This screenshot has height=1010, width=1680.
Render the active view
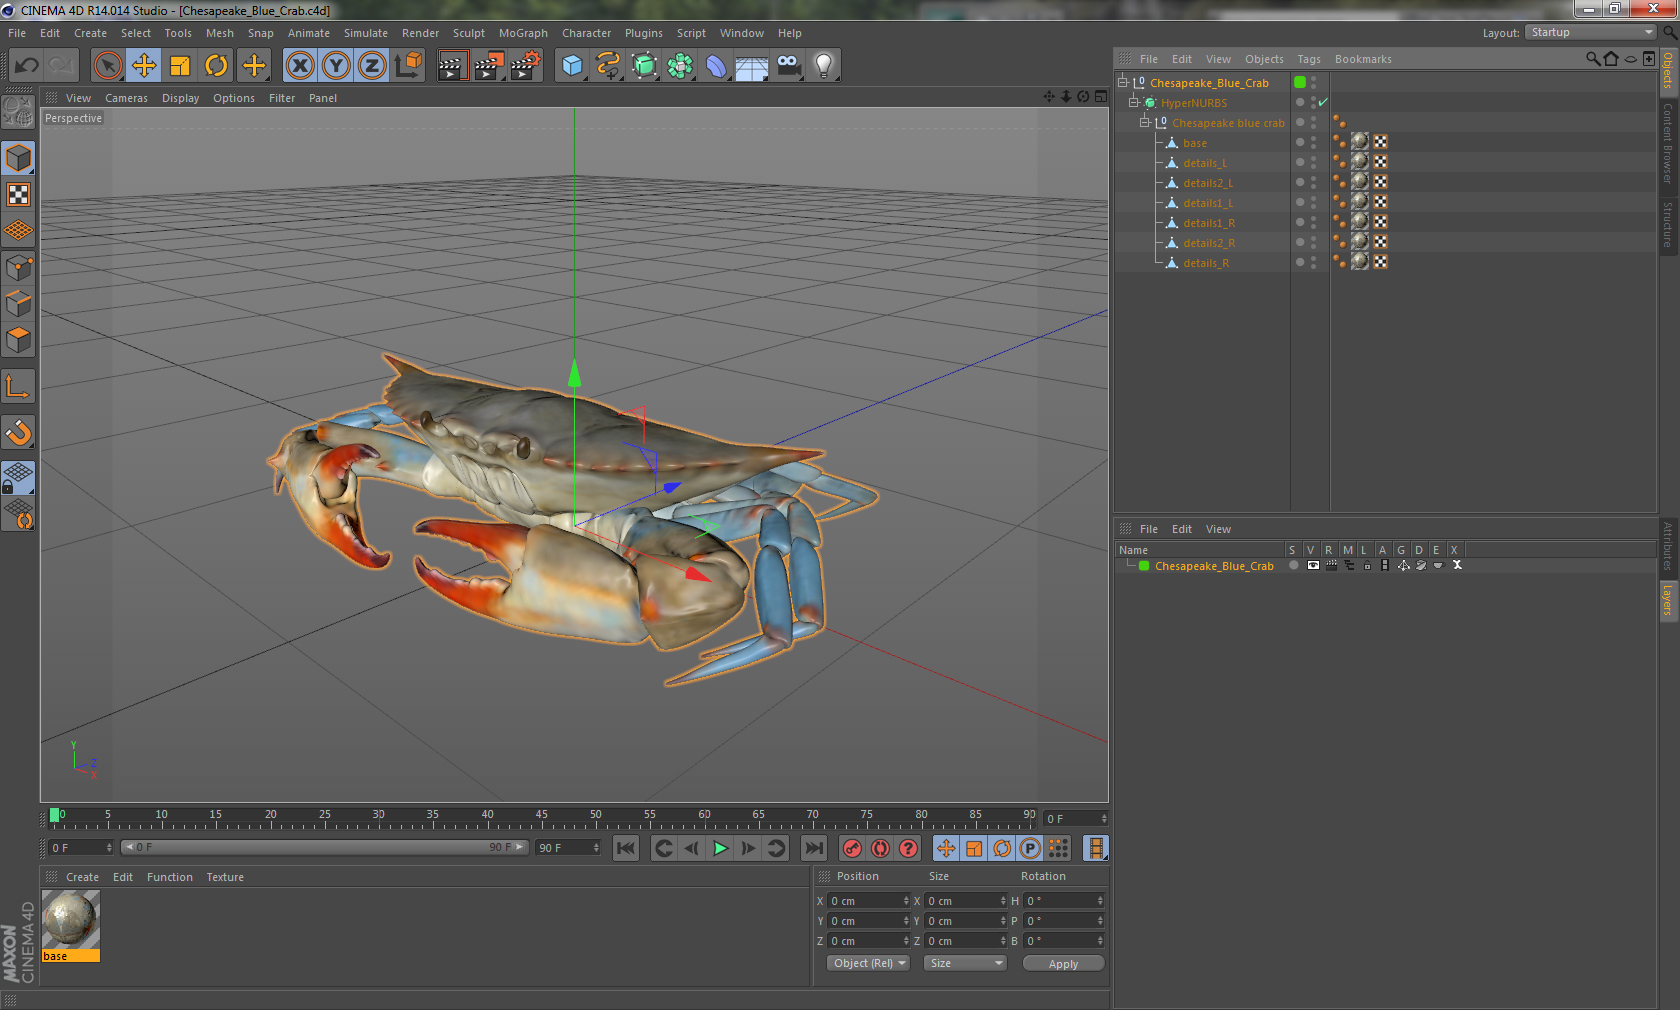tap(452, 66)
